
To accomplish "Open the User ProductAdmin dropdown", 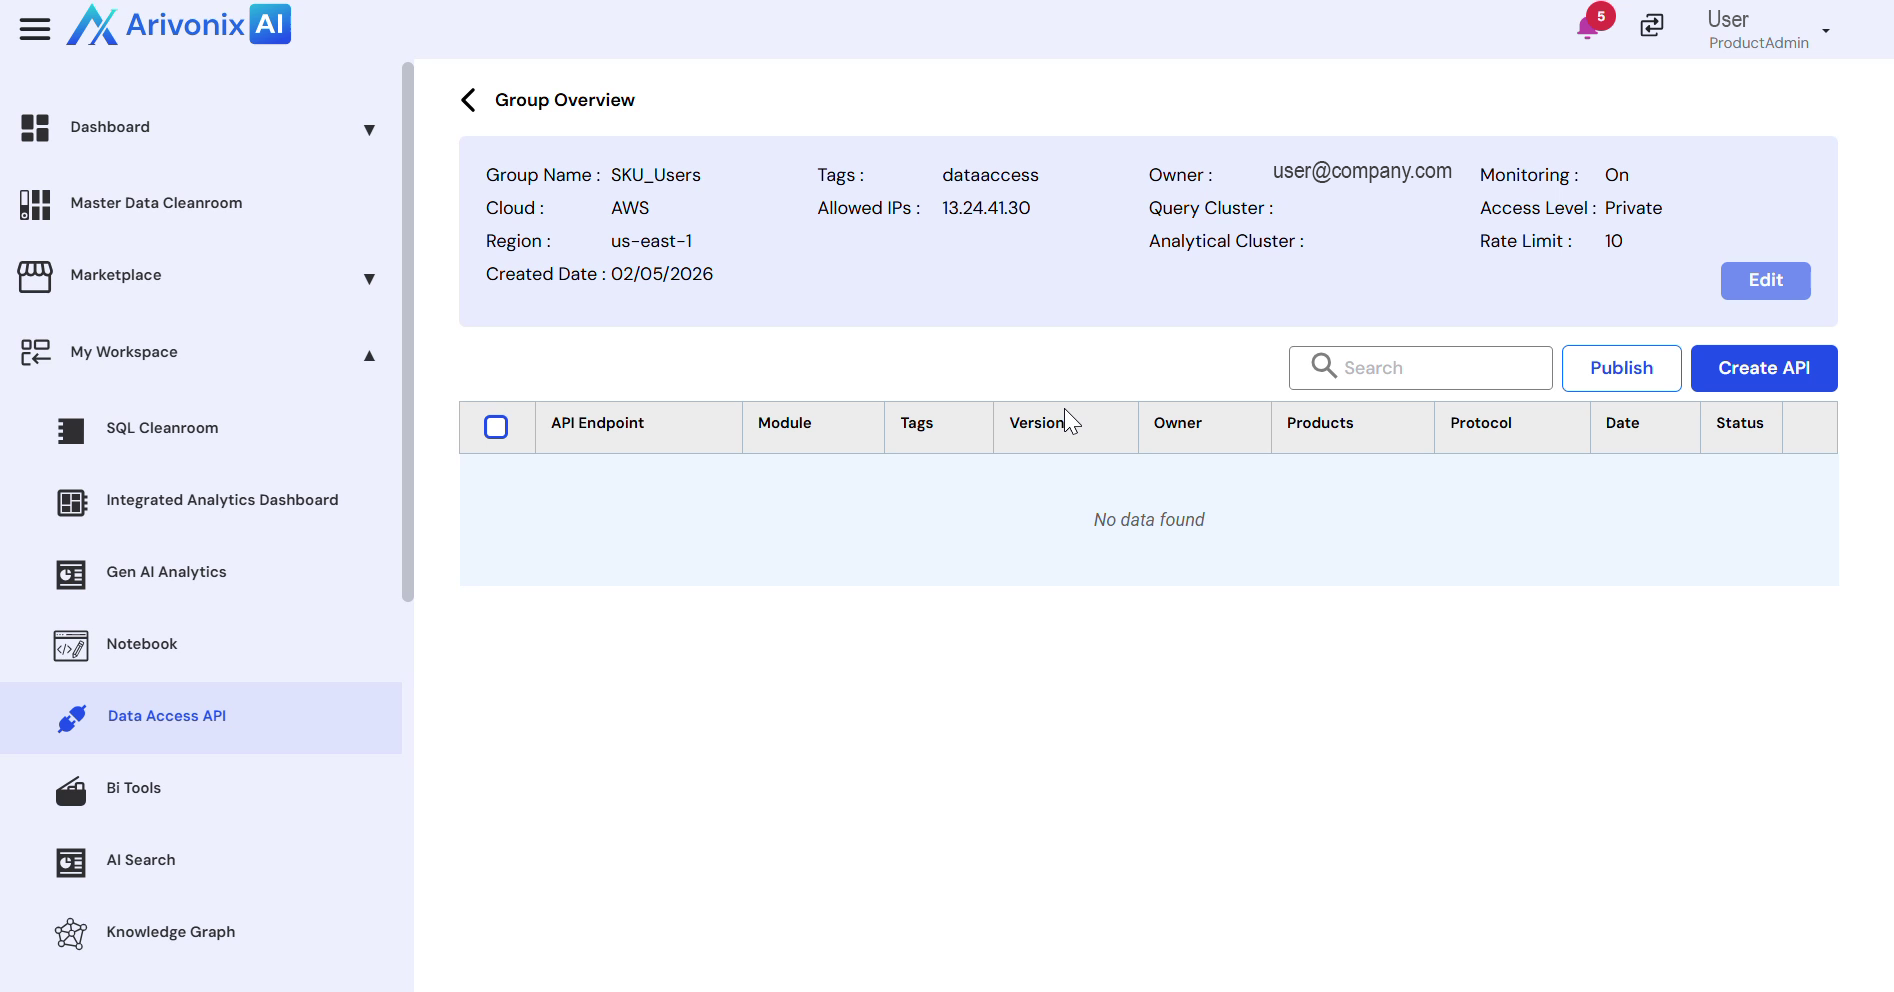I will pyautogui.click(x=1825, y=31).
